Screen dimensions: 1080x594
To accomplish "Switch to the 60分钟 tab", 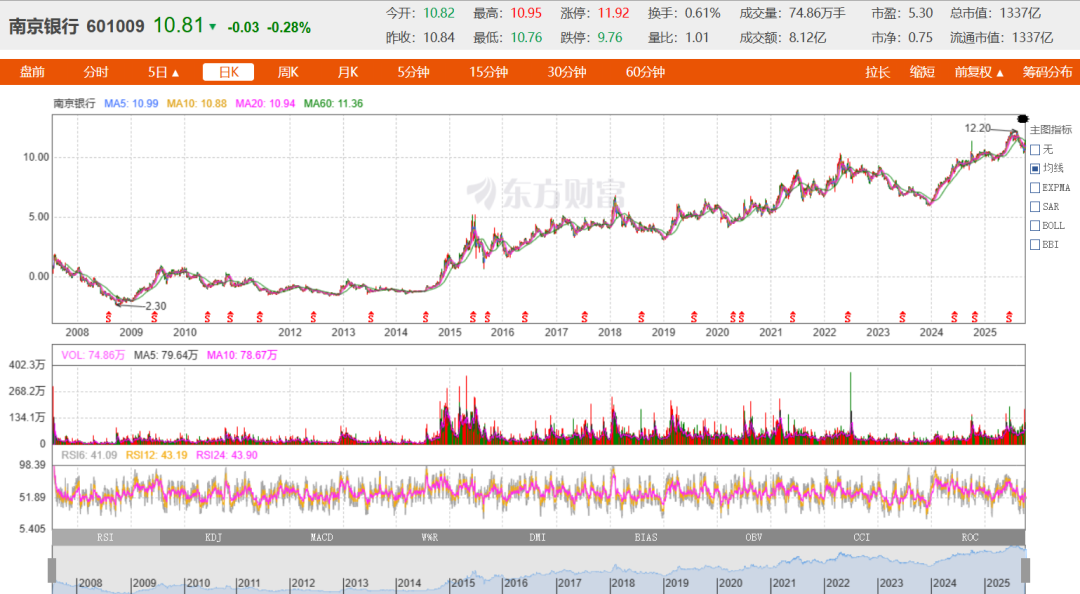I will click(x=645, y=72).
